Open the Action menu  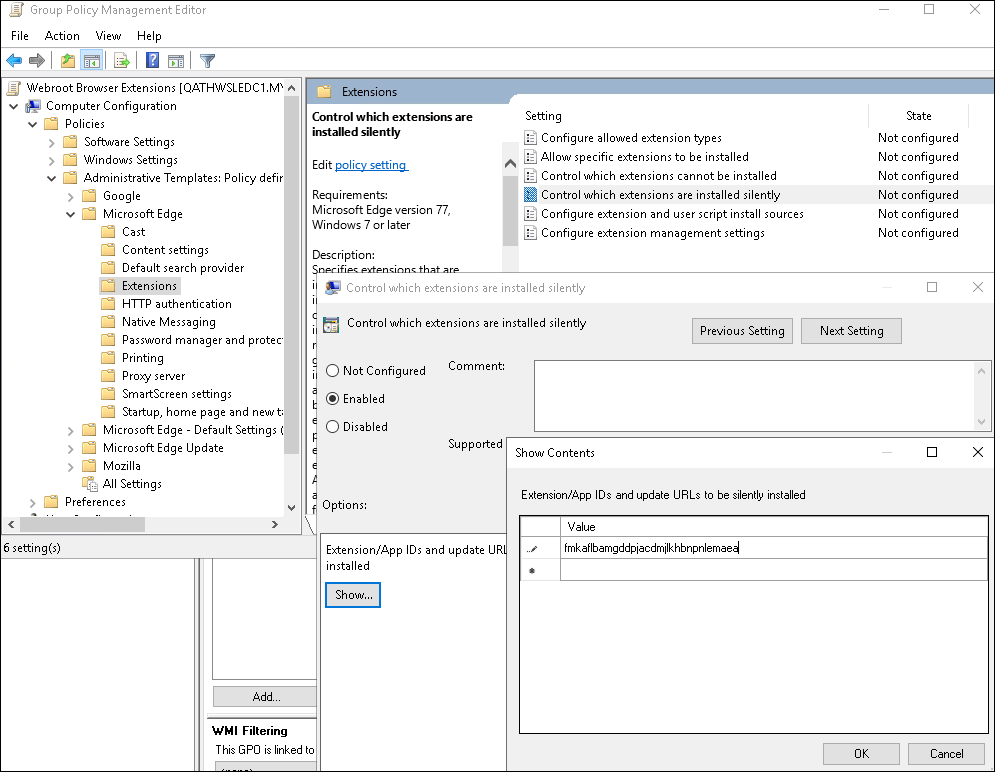pyautogui.click(x=61, y=35)
